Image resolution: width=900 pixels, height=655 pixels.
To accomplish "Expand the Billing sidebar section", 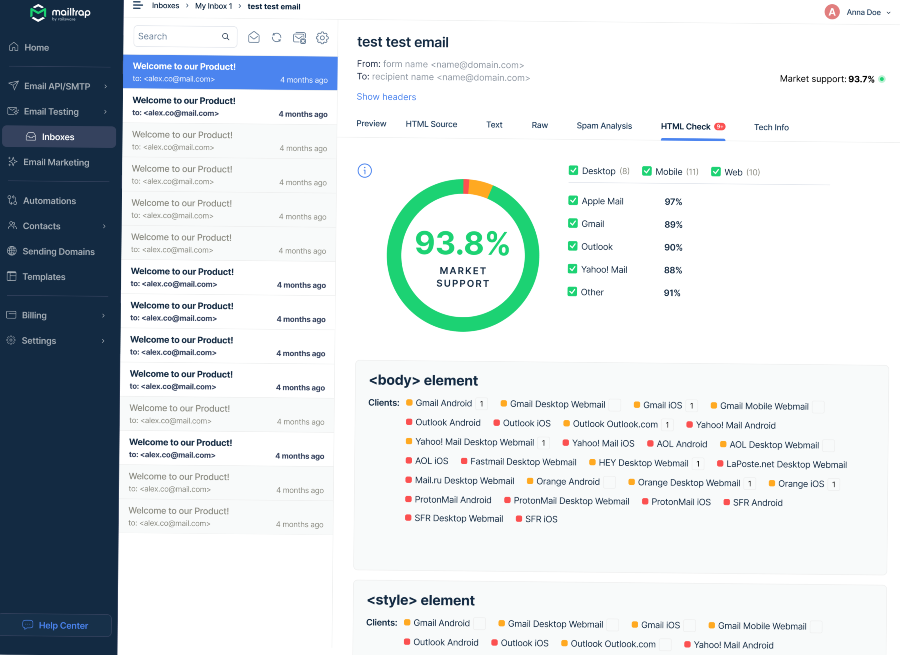I will (58, 315).
